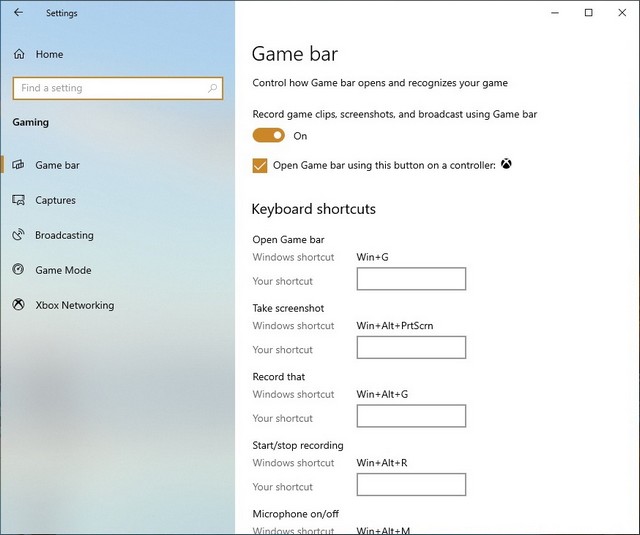Click the Xbox Networking logo icon
This screenshot has width=640, height=535.
pyautogui.click(x=18, y=304)
